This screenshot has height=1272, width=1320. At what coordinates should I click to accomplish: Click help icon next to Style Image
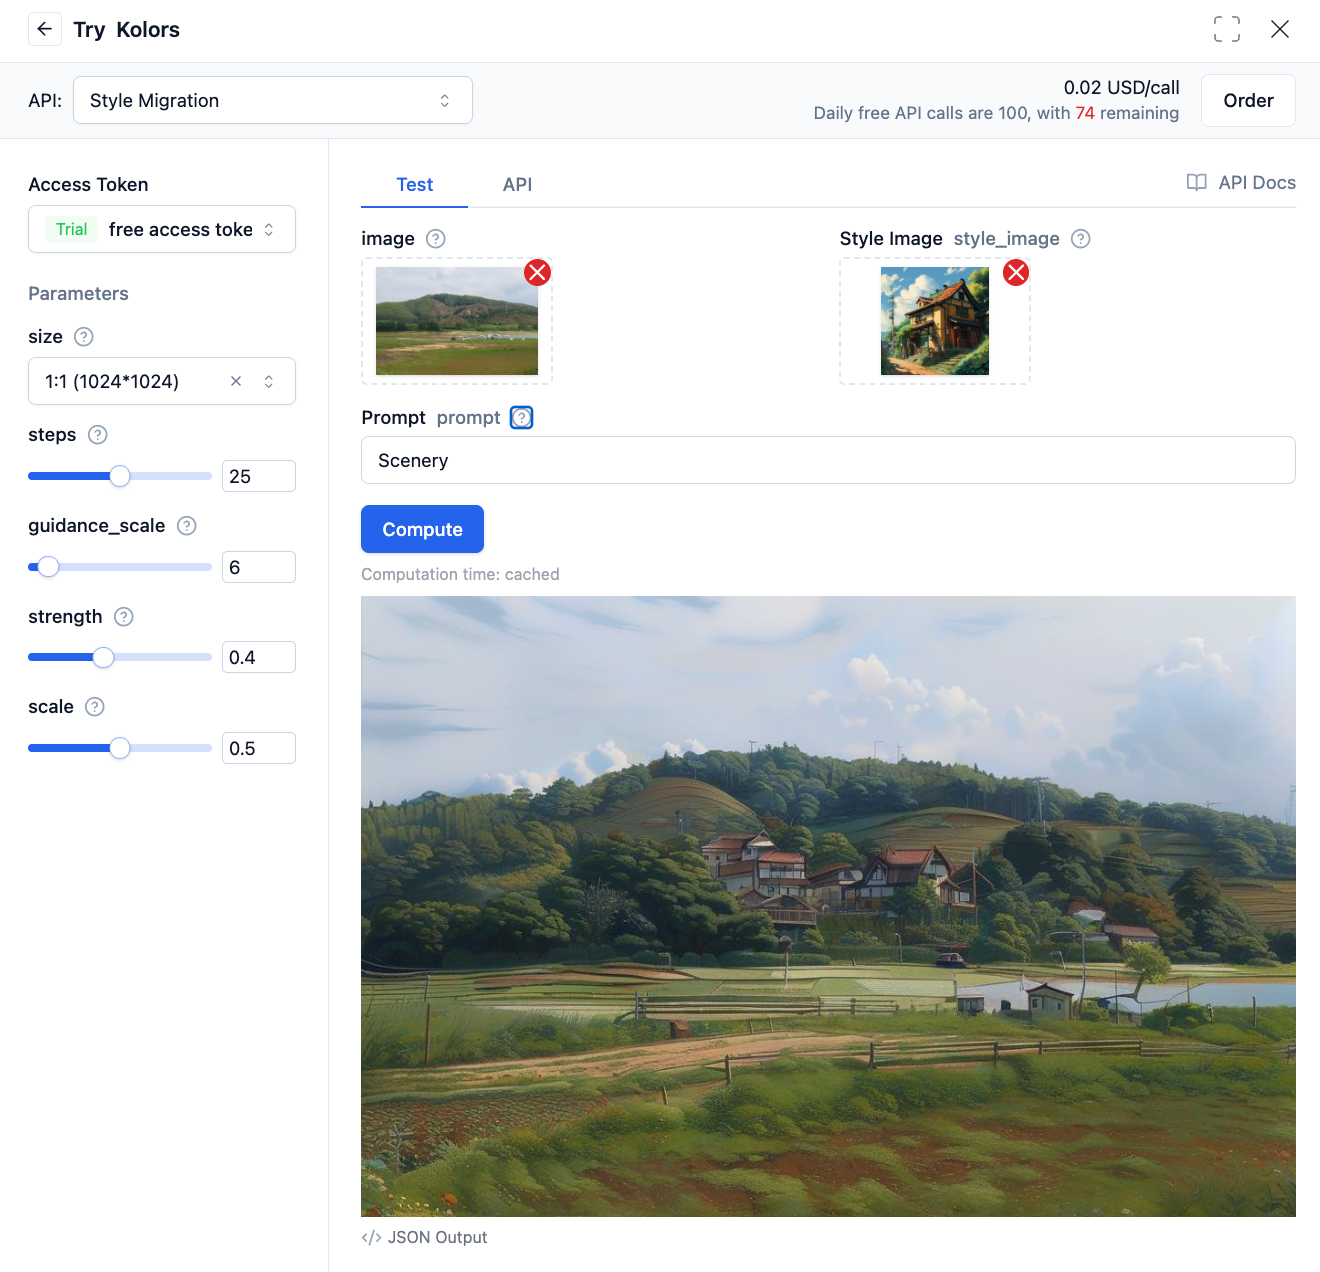point(1080,239)
